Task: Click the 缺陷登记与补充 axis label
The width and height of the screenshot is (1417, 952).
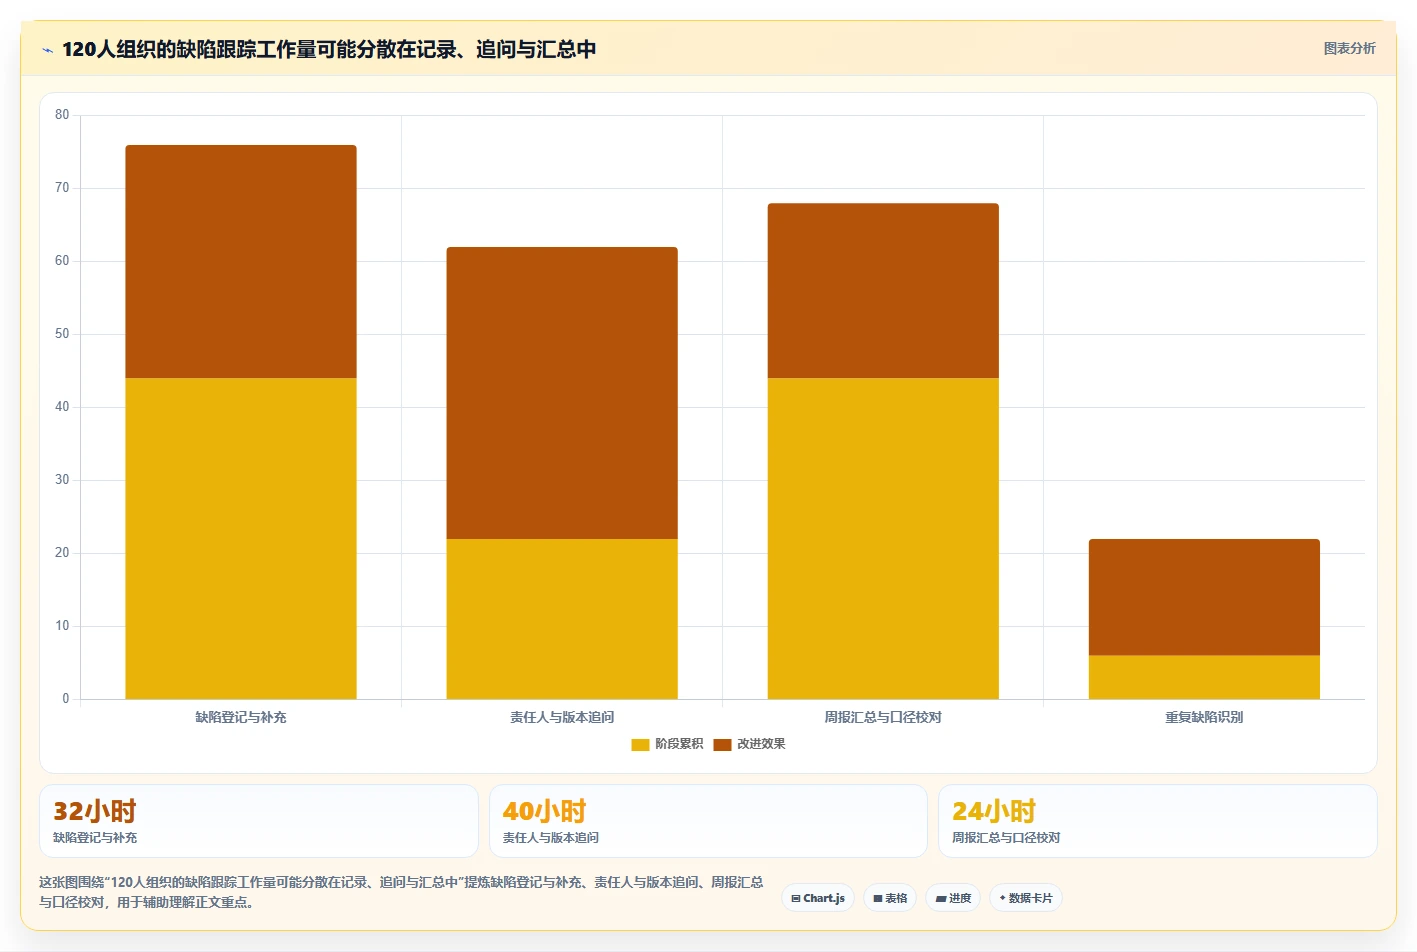Action: click(x=241, y=717)
